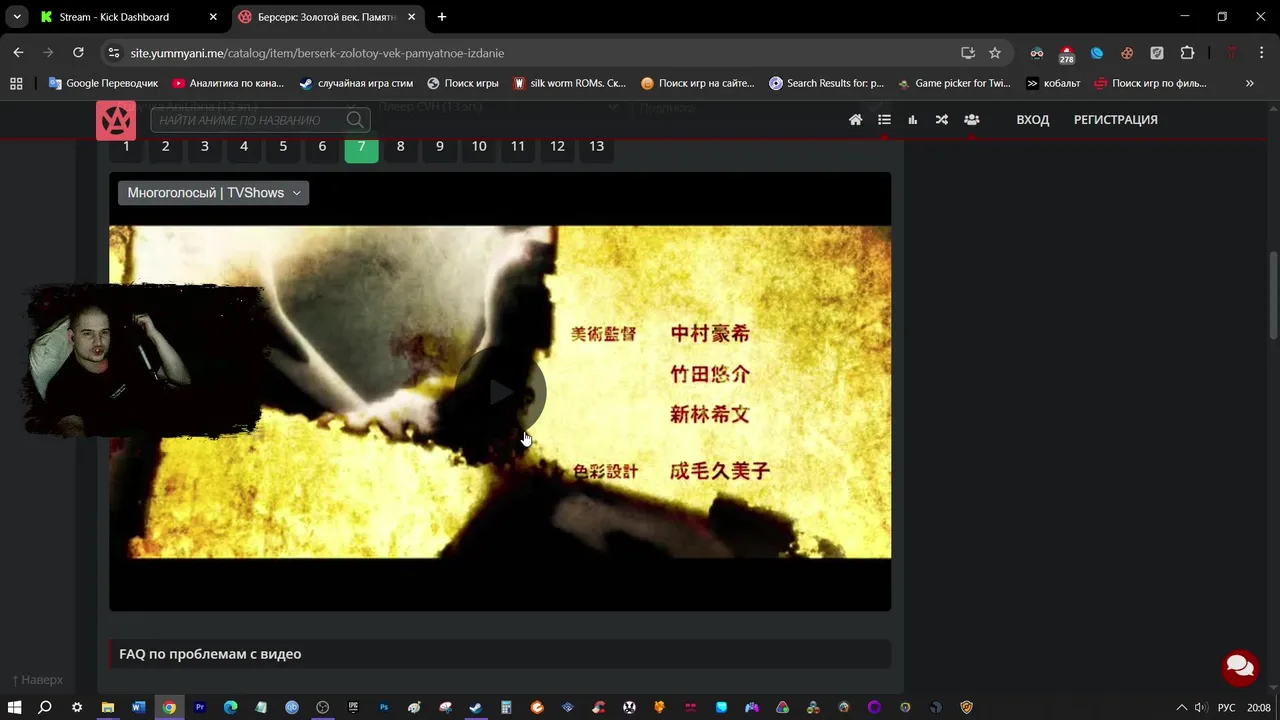Open the catalog list icon
Image resolution: width=1280 pixels, height=720 pixels.
(x=884, y=120)
